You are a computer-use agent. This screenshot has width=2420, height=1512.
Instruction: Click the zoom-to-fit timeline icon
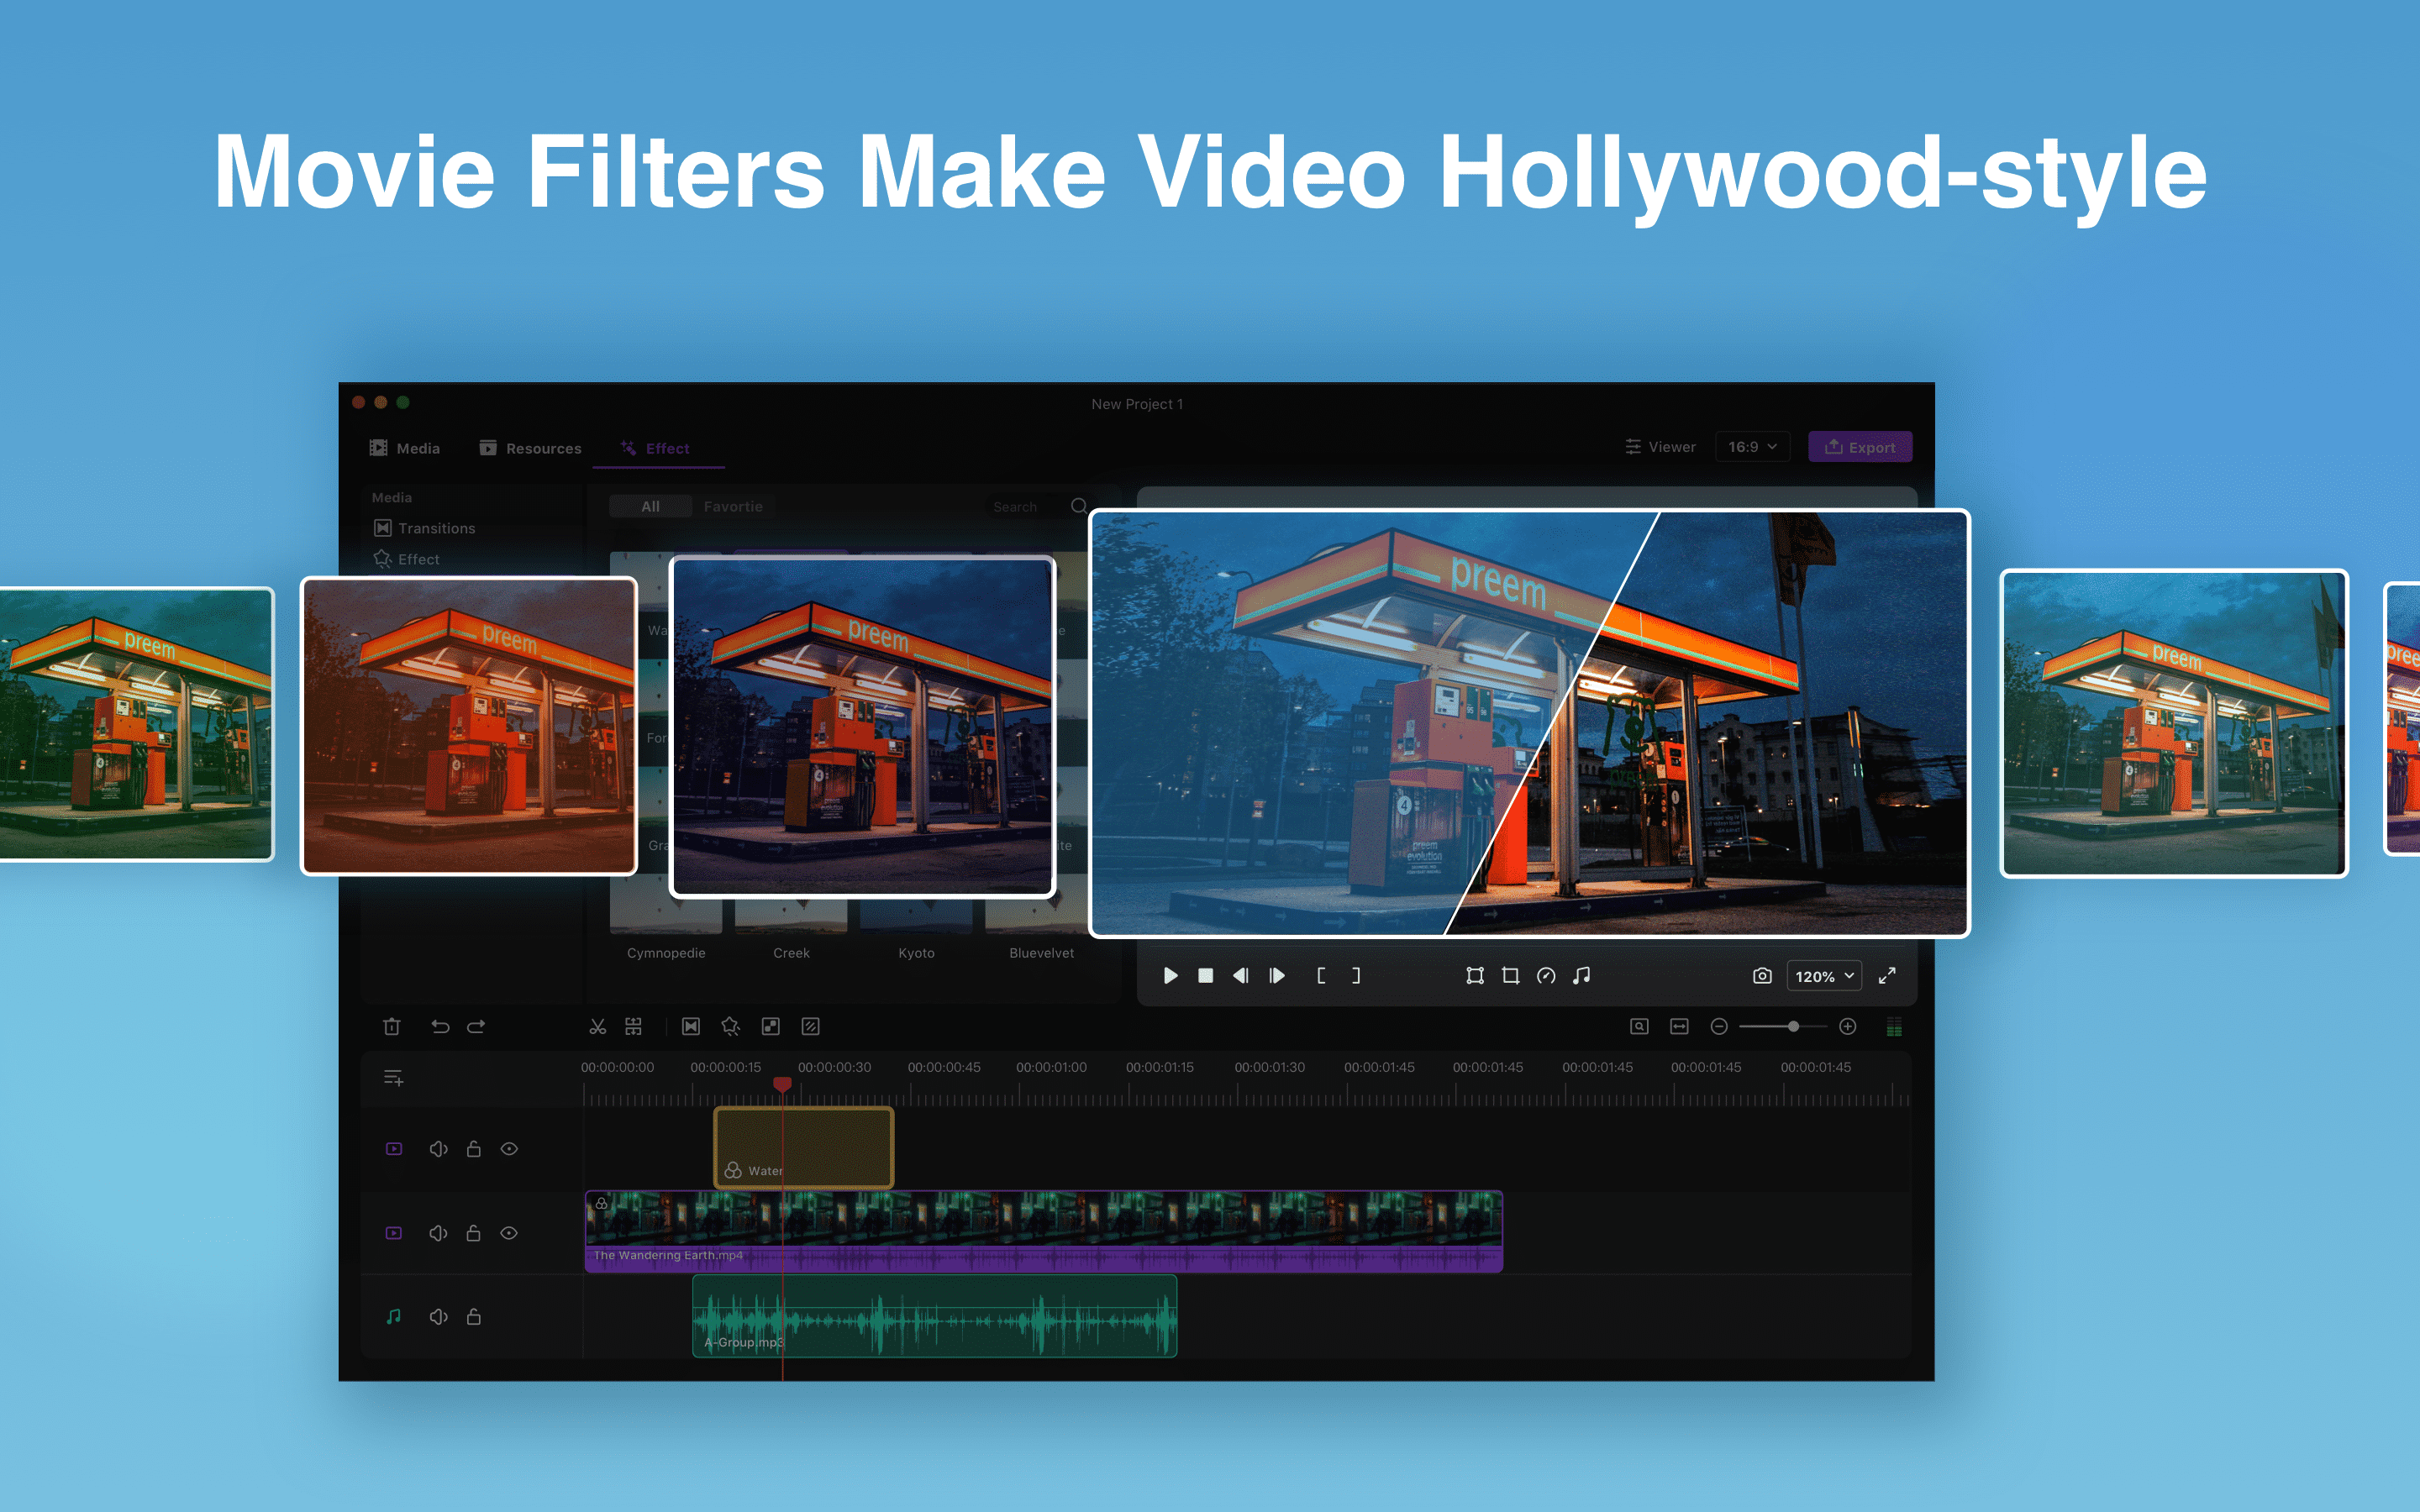point(1679,1027)
